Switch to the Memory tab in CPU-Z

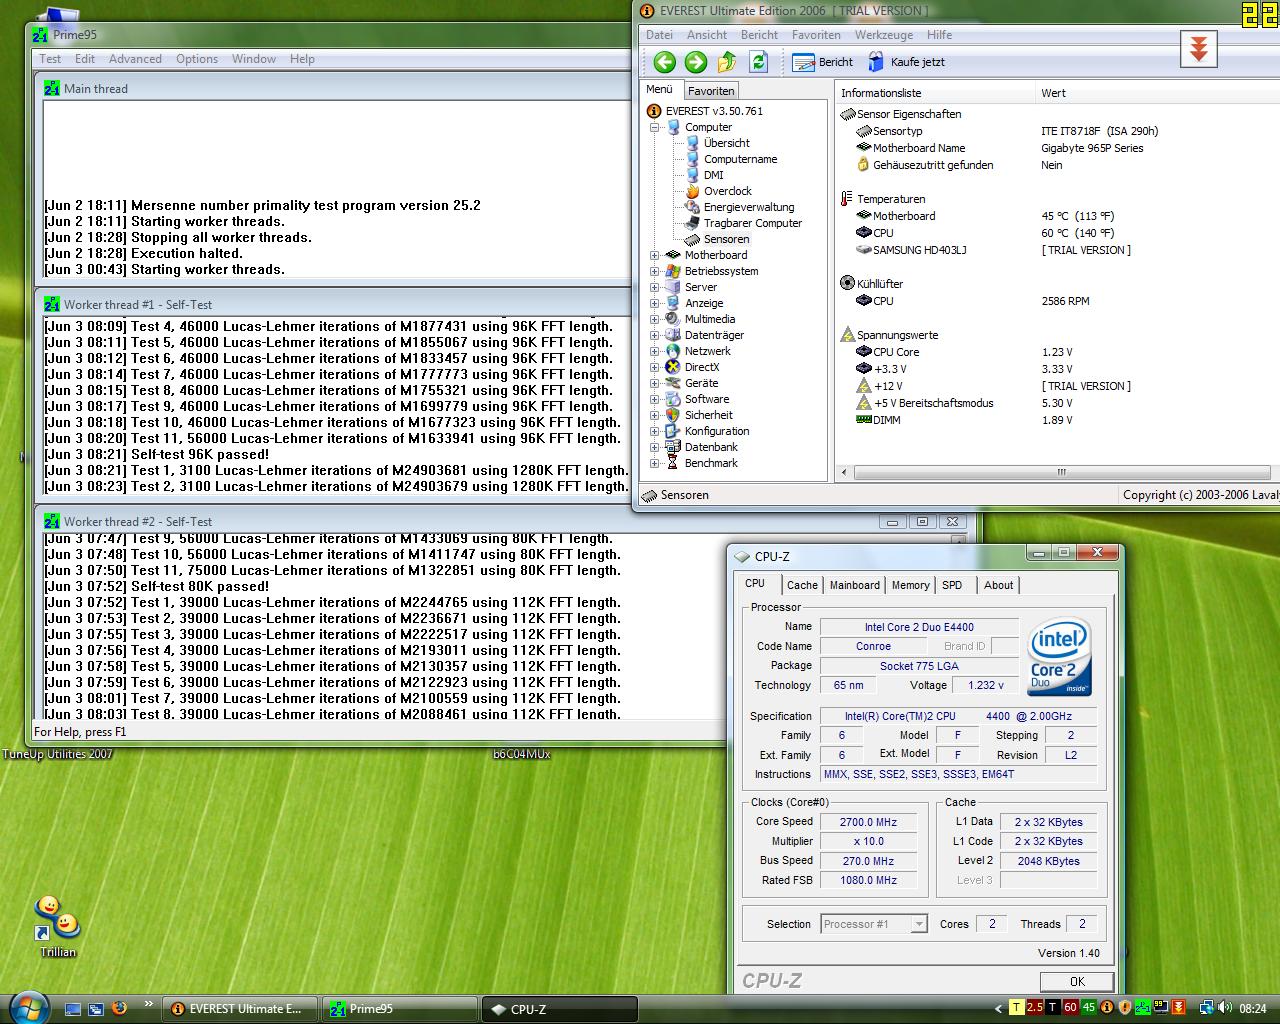[910, 586]
